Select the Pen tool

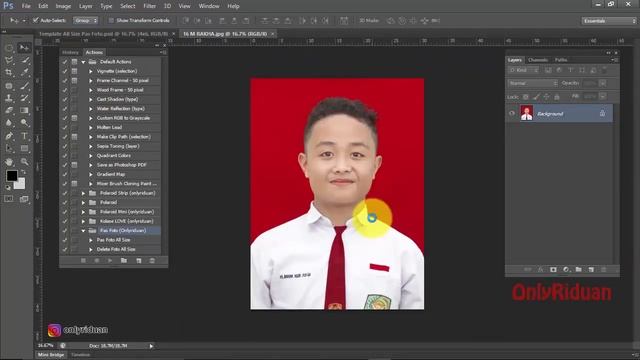pyautogui.click(x=9, y=136)
